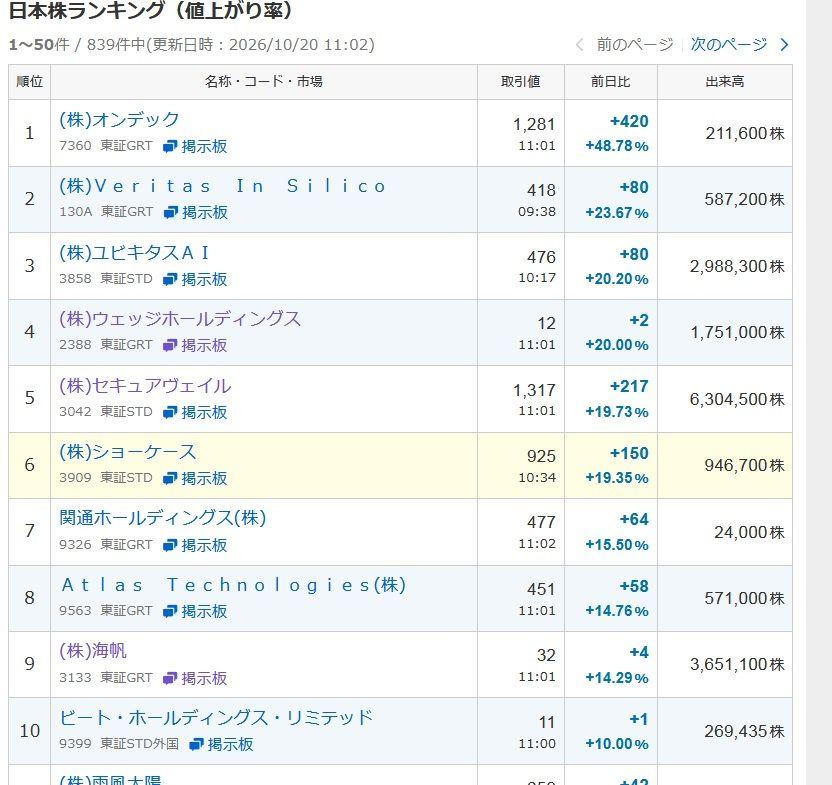
Task: Open 関通ホールディングス(株) link
Action: click(x=163, y=517)
